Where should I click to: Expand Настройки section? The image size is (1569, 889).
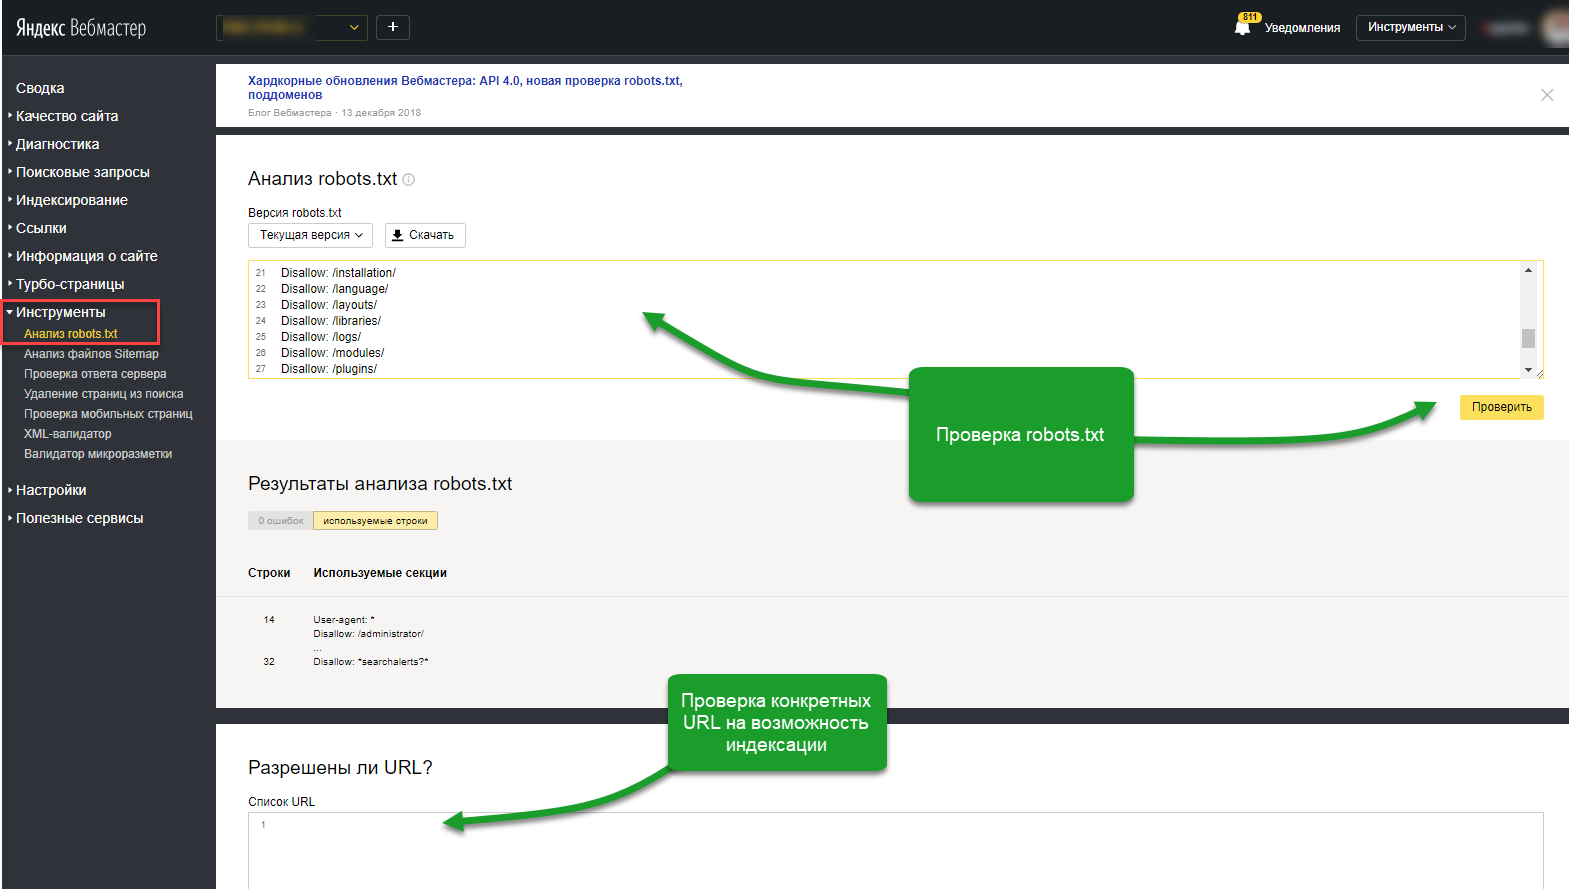pyautogui.click(x=51, y=490)
